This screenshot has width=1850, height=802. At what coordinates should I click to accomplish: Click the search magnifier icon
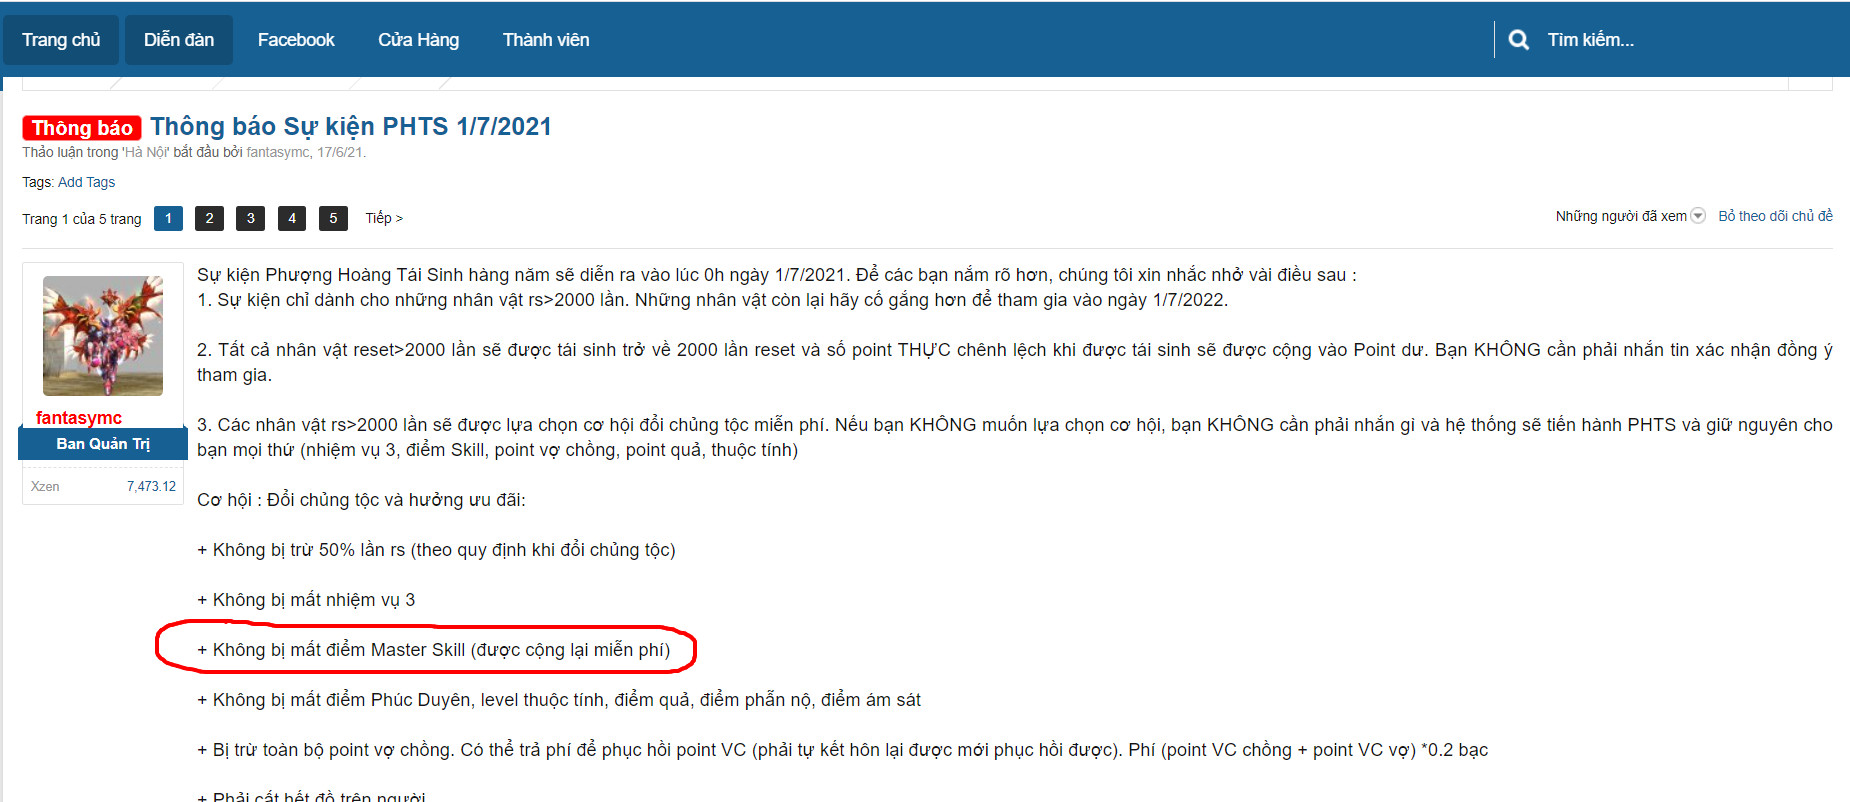pyautogui.click(x=1518, y=40)
